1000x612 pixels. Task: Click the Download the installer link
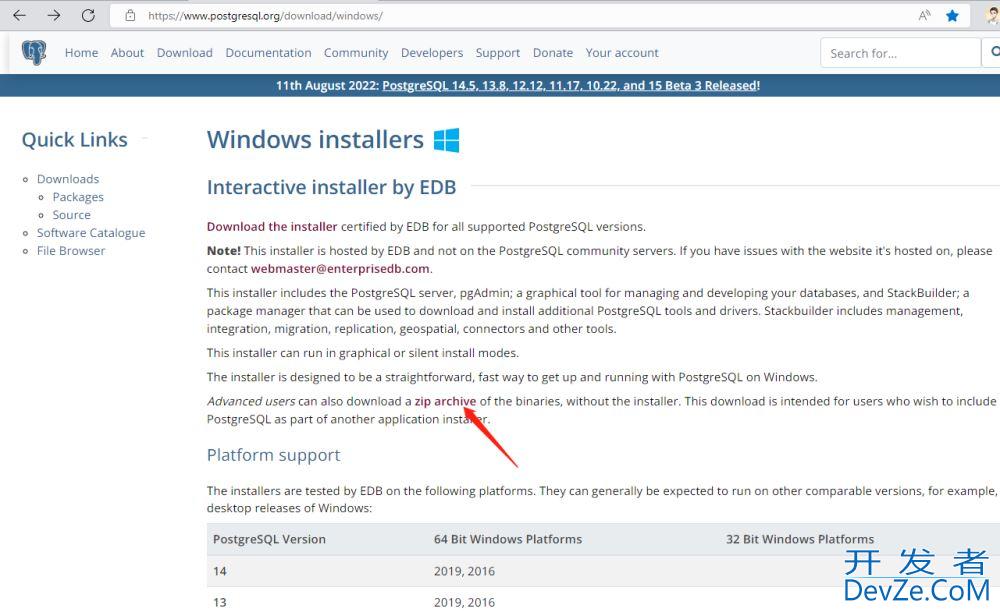tap(272, 226)
